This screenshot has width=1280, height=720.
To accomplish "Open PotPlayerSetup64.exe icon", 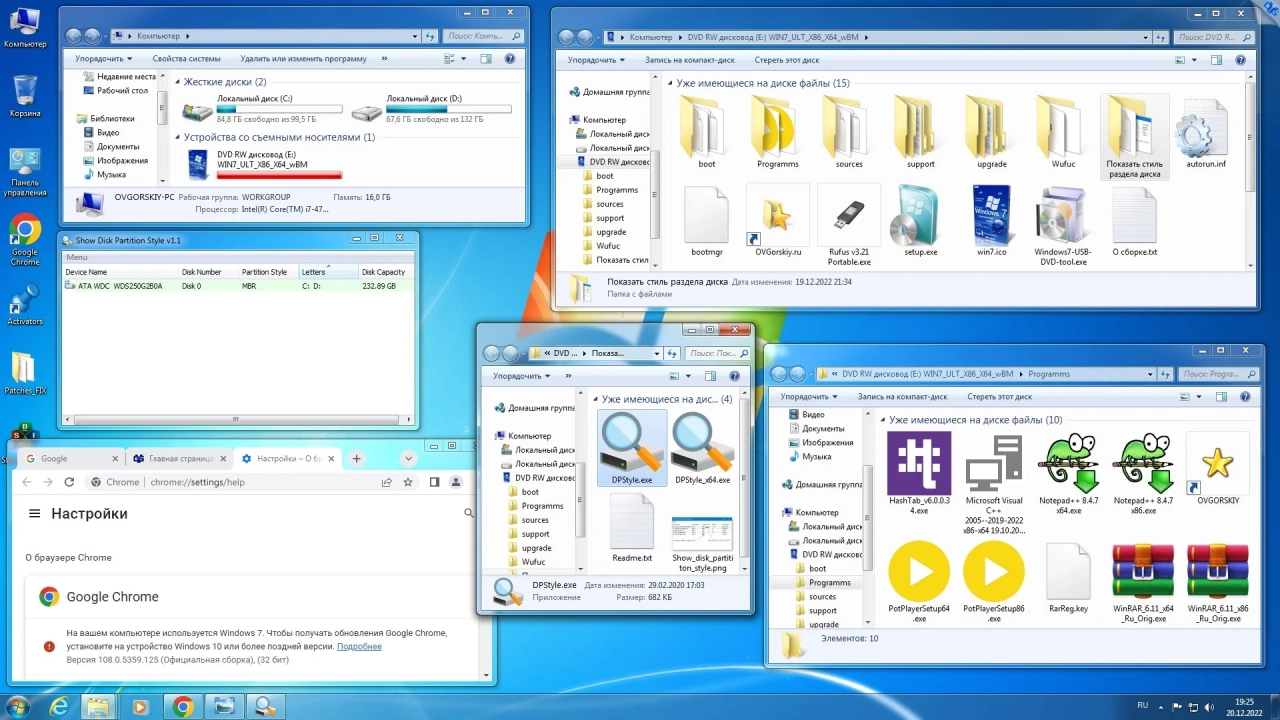I will (x=919, y=571).
